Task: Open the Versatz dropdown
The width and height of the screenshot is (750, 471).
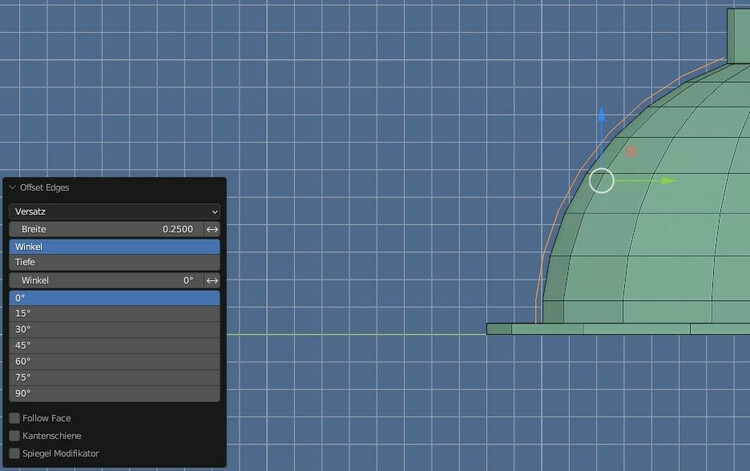Action: point(114,211)
